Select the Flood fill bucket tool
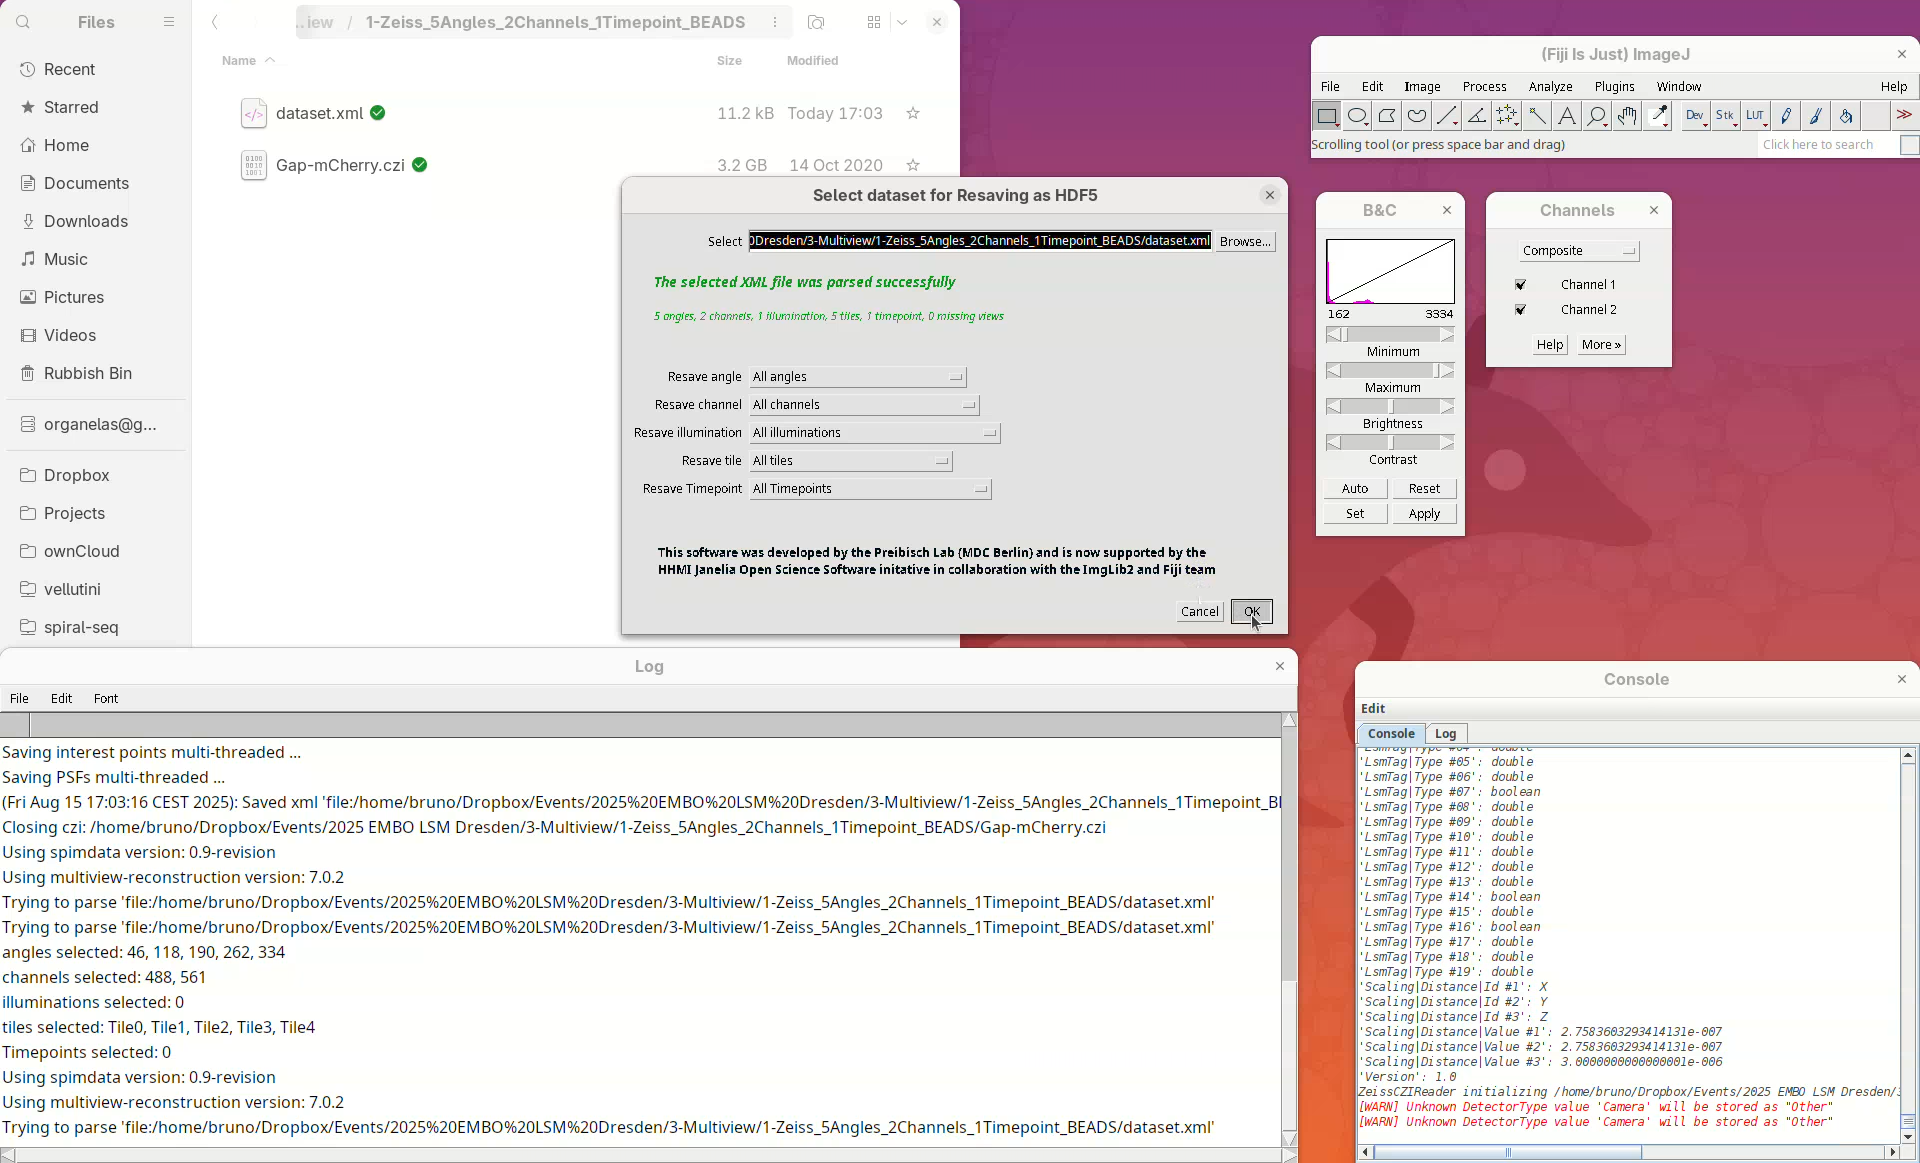Image resolution: width=1920 pixels, height=1163 pixels. (x=1846, y=116)
